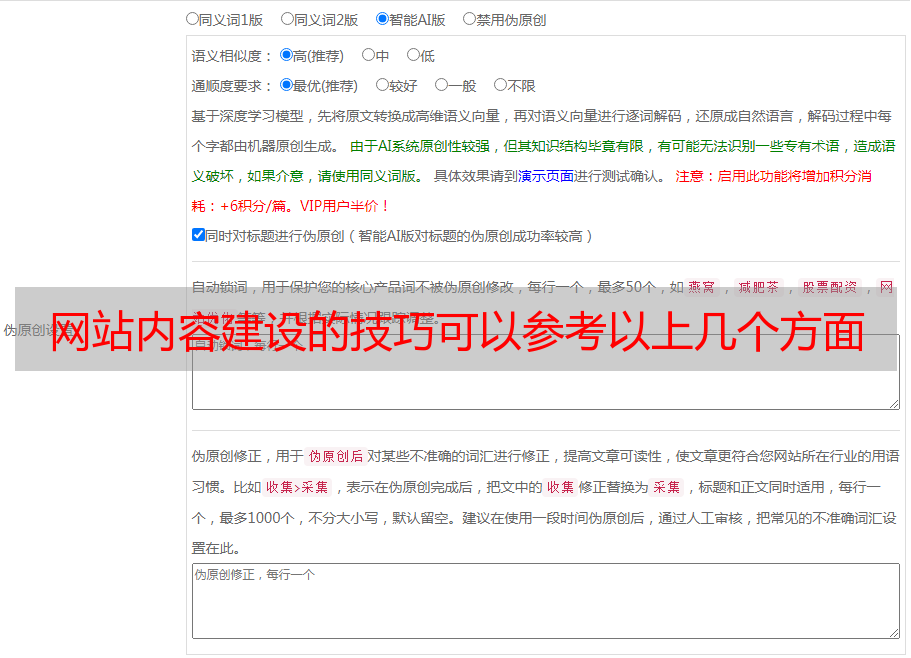This screenshot has width=911, height=658.
Task: Click the 减肥茶 example keyword tag
Action: (x=758, y=287)
